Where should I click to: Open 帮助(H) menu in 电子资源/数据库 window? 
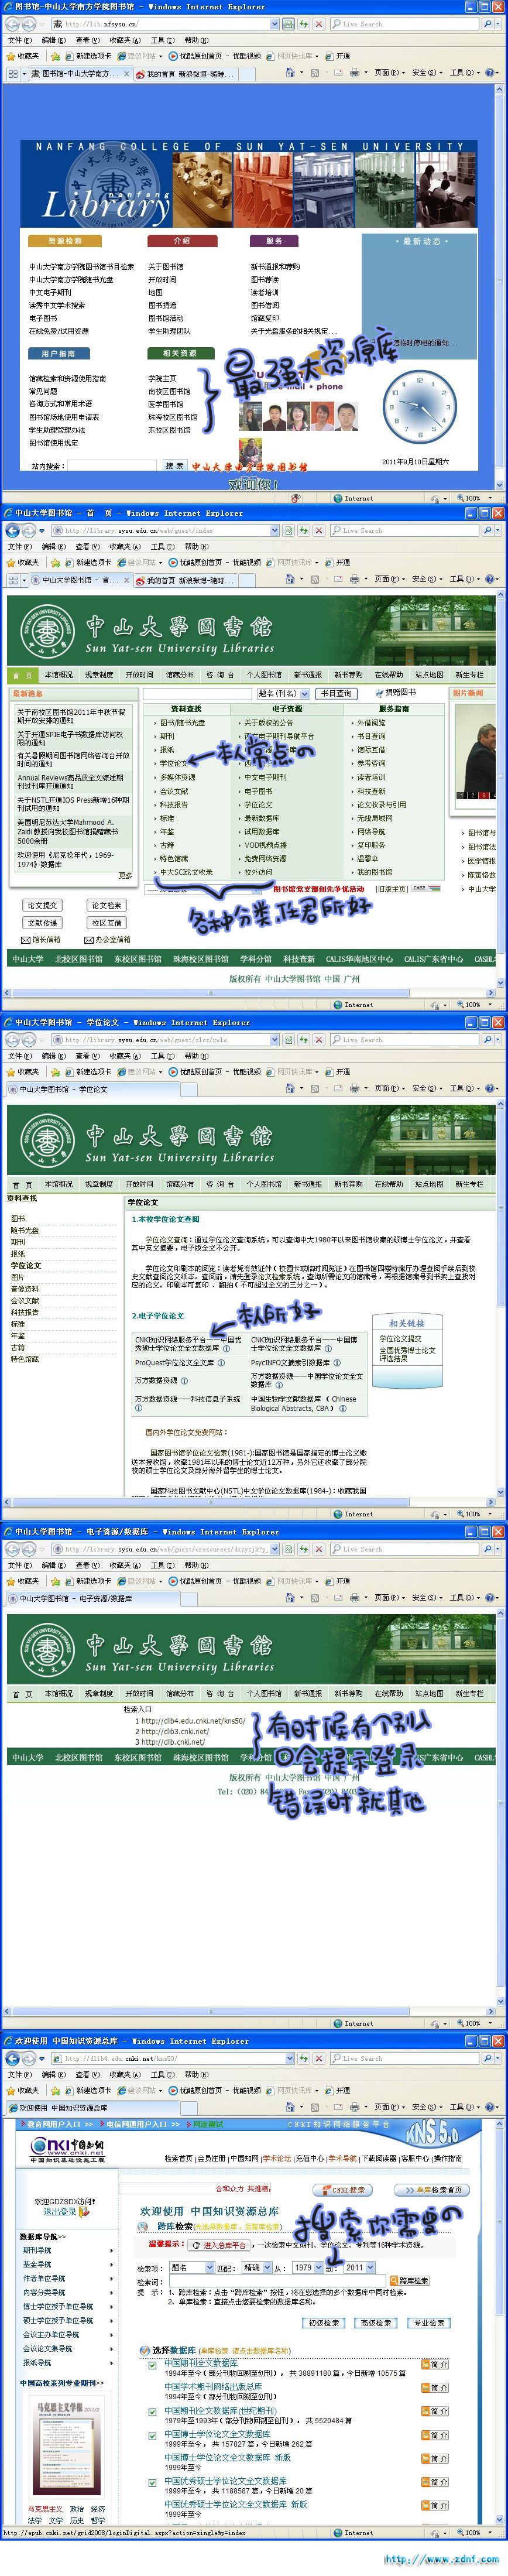click(197, 1565)
